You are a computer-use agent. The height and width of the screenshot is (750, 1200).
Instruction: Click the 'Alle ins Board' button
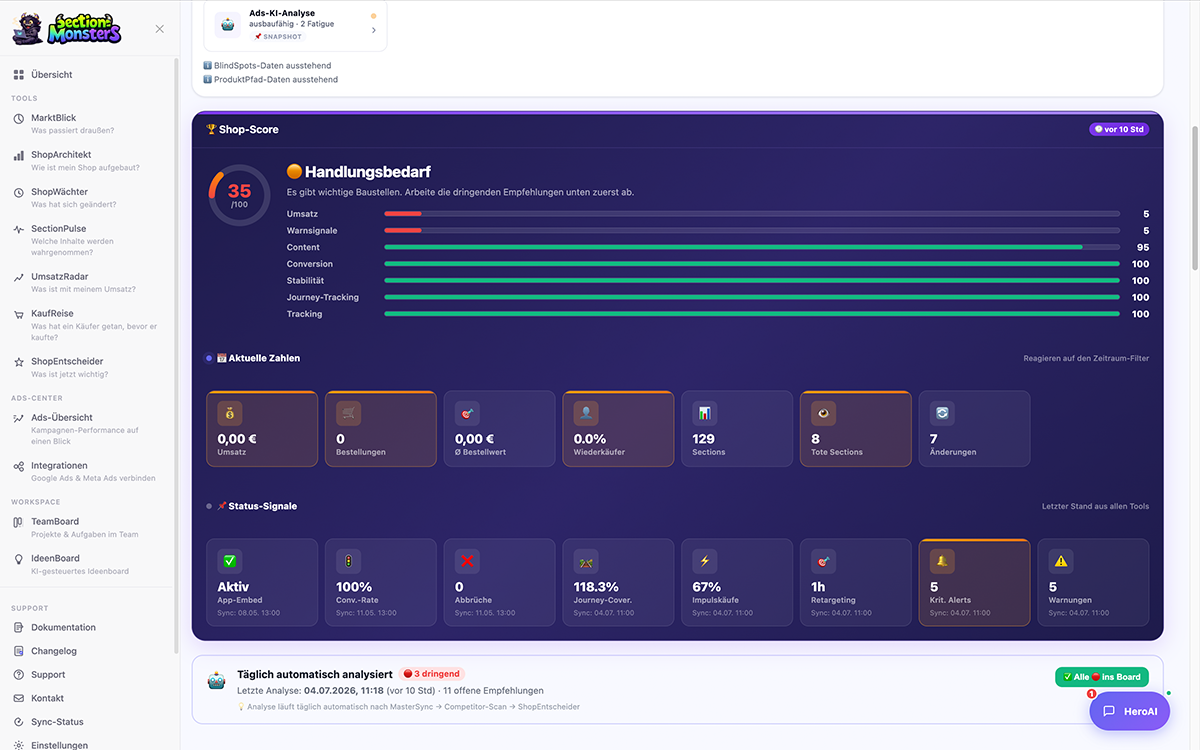point(1102,677)
